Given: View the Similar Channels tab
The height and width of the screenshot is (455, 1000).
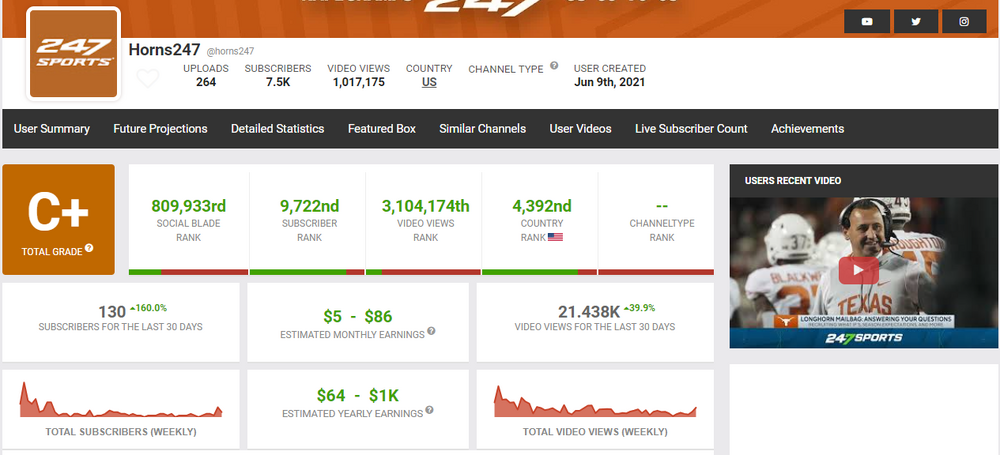Looking at the screenshot, I should pyautogui.click(x=482, y=129).
